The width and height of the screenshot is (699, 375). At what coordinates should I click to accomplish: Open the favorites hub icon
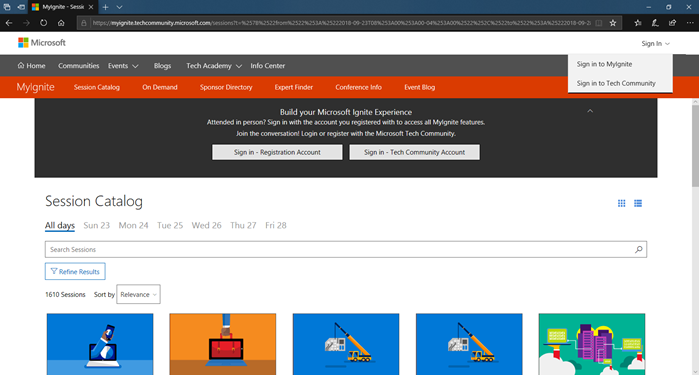pyautogui.click(x=637, y=23)
